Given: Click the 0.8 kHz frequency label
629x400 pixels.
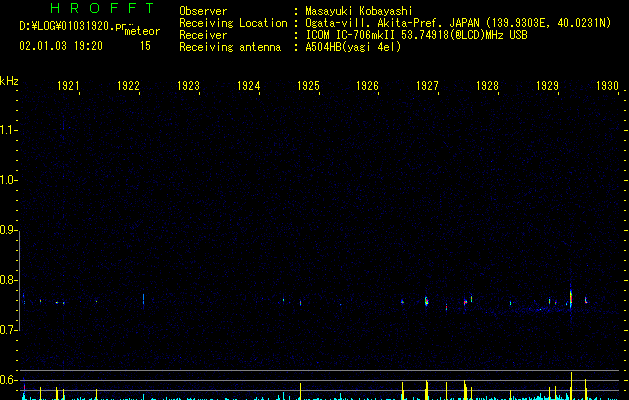Looking at the screenshot, I should (8, 280).
